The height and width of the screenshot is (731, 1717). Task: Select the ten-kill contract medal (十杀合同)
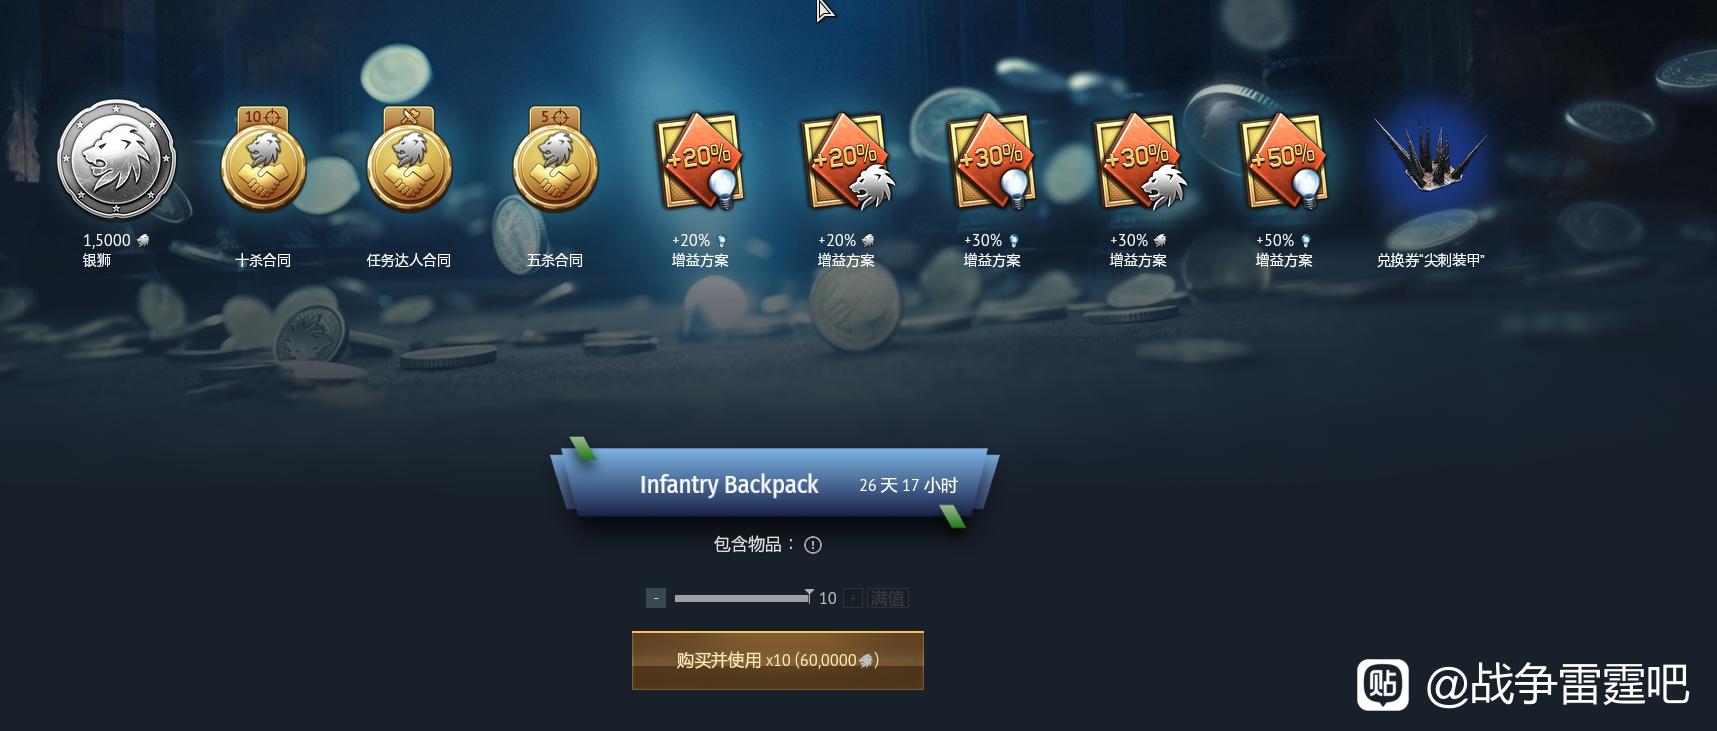pos(263,160)
